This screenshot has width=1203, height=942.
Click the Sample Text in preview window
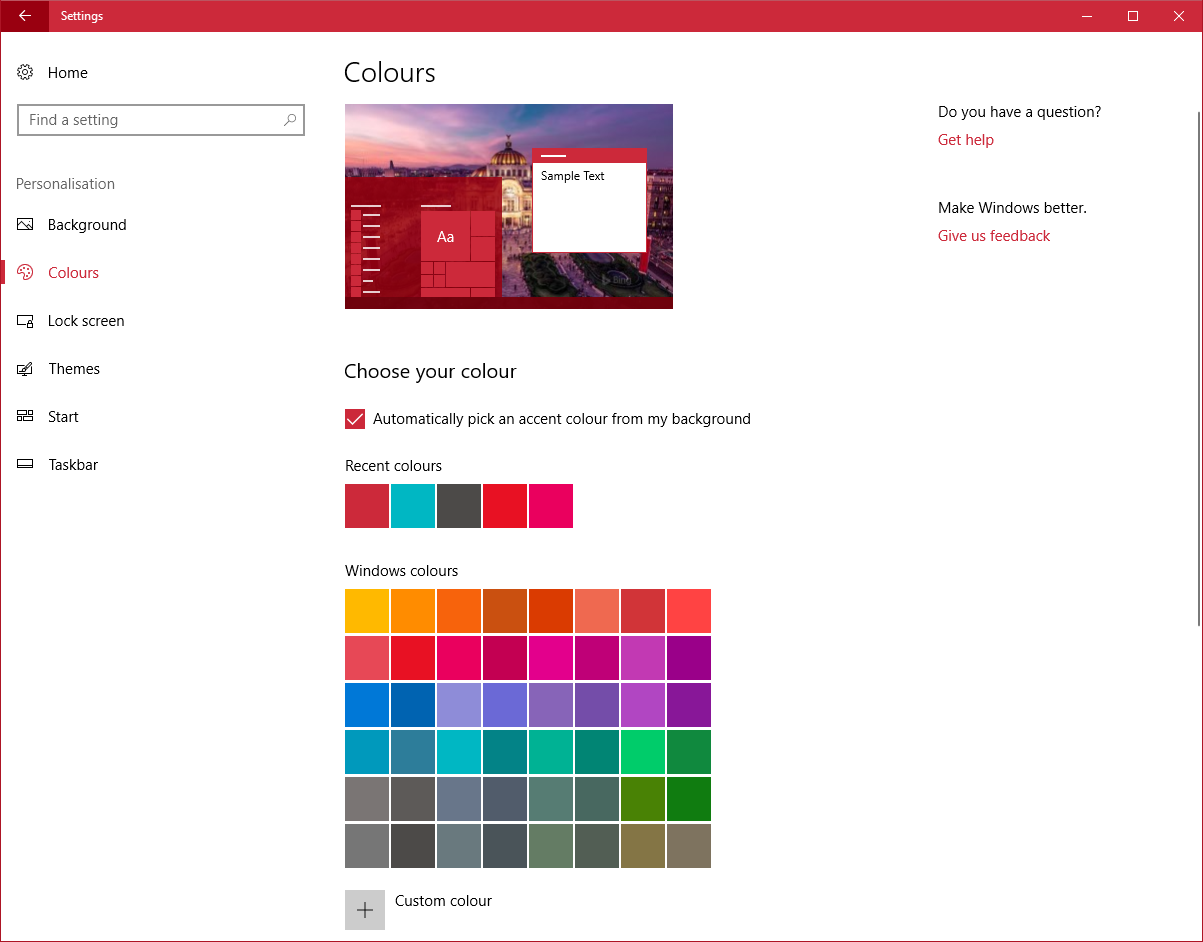pos(573,176)
